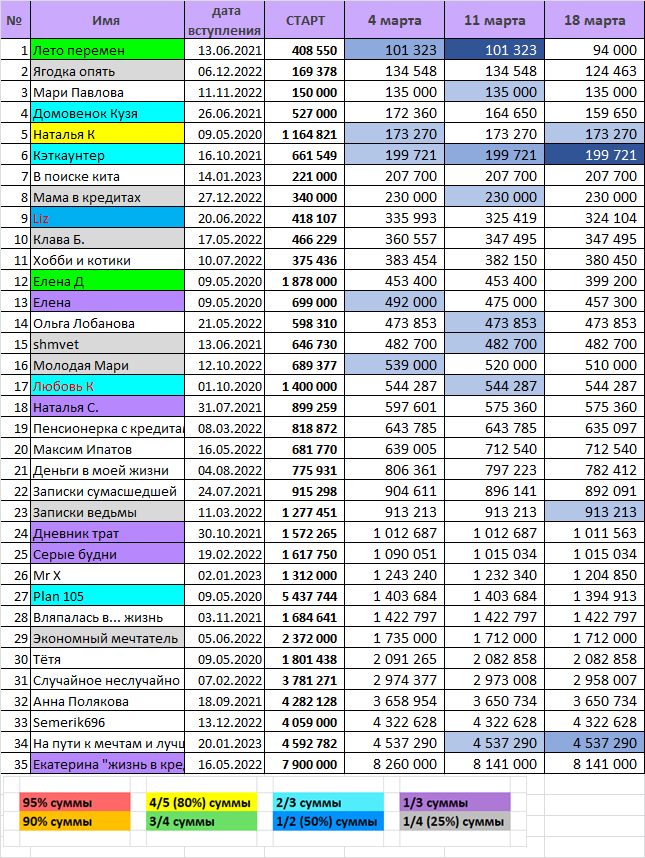
Task: Click the red 'Любовь К' cell
Action: coord(107,386)
